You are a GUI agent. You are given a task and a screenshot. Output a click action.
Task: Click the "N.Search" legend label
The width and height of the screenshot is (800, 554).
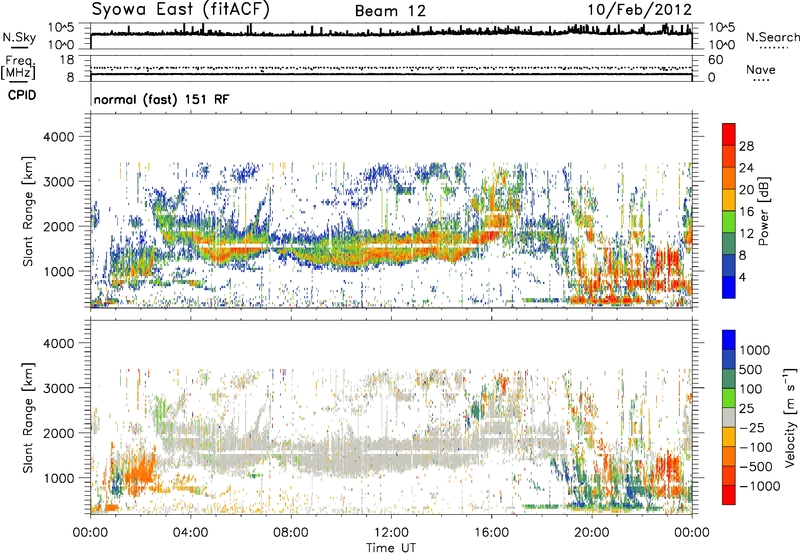coord(772,37)
